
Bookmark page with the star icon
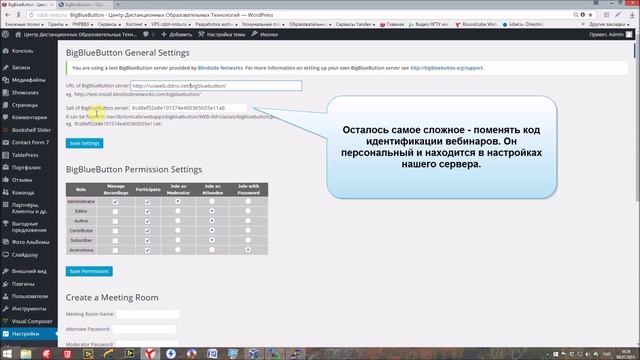pyautogui.click(x=590, y=15)
